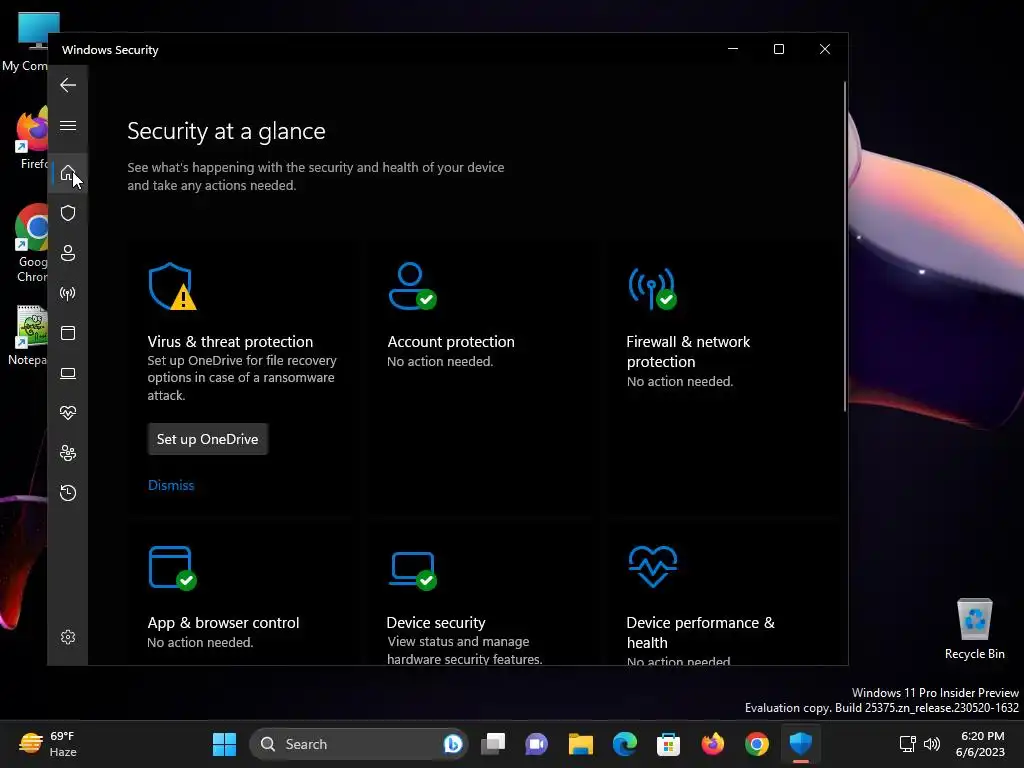Select the My Computer desktop icon
The height and width of the screenshot is (768, 1024).
click(x=25, y=40)
